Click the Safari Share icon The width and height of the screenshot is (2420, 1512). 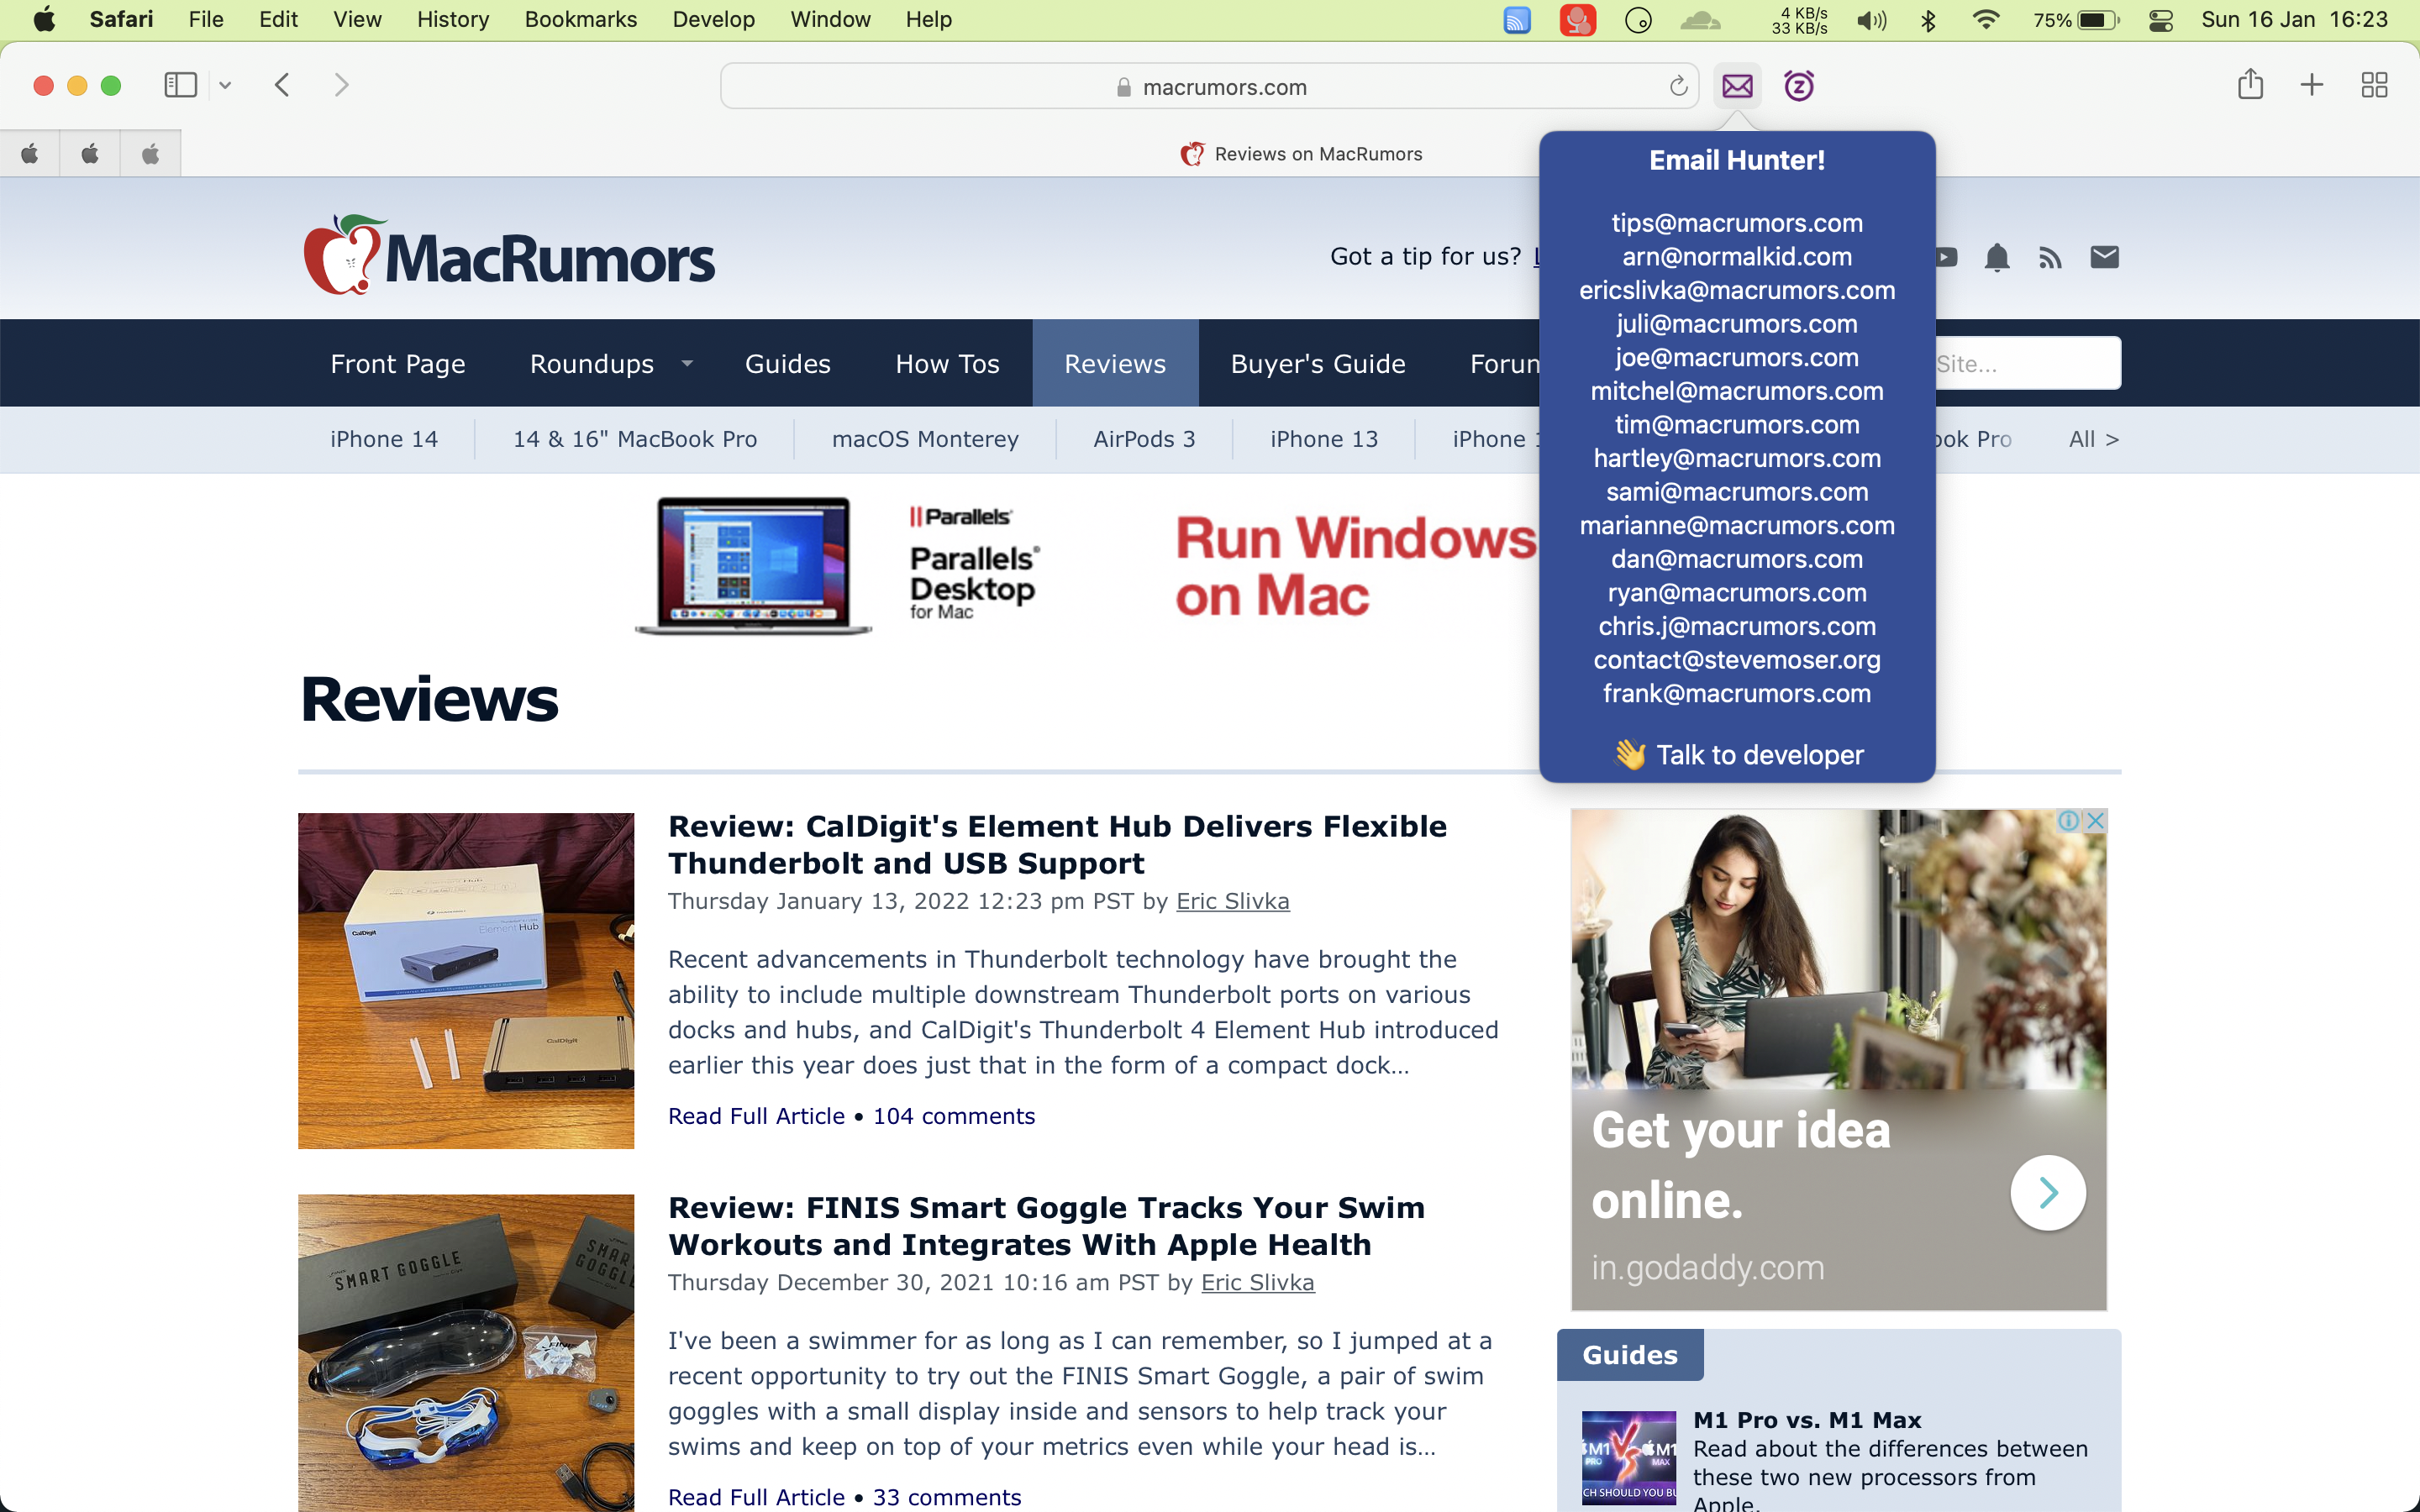[x=2250, y=84]
